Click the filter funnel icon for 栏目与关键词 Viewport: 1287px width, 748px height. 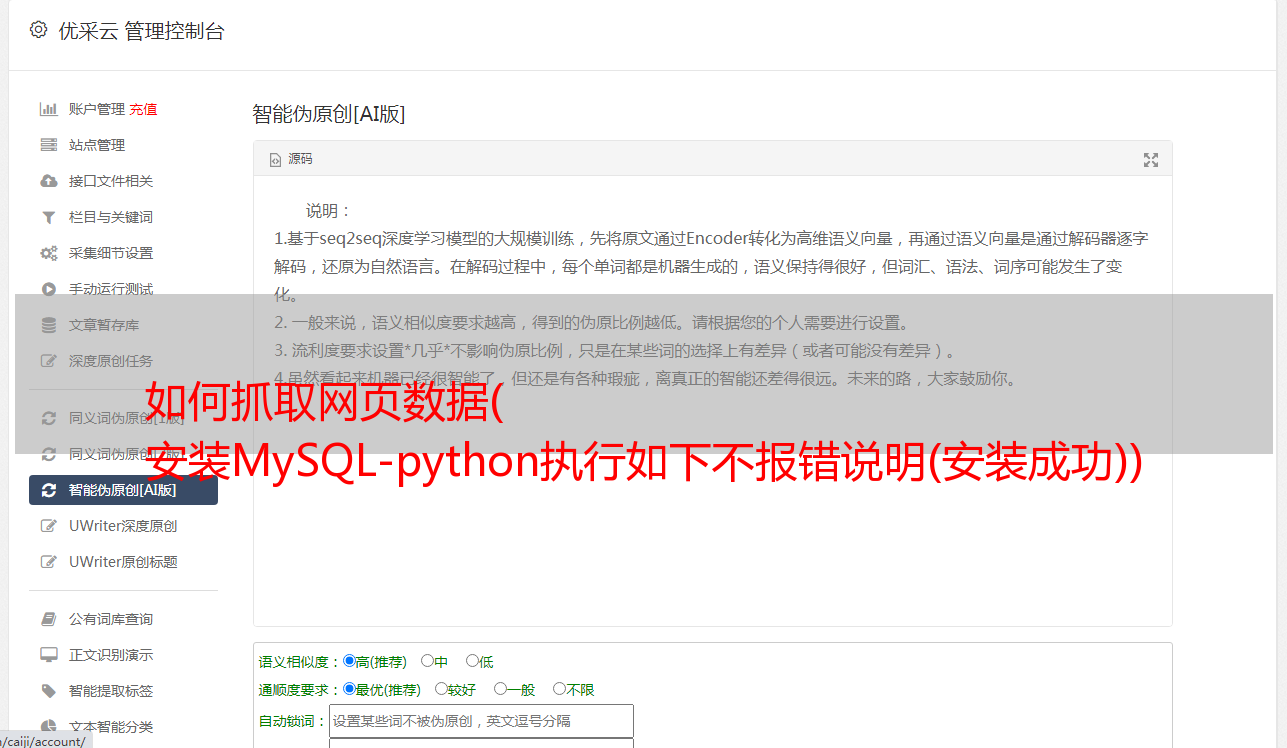(48, 217)
